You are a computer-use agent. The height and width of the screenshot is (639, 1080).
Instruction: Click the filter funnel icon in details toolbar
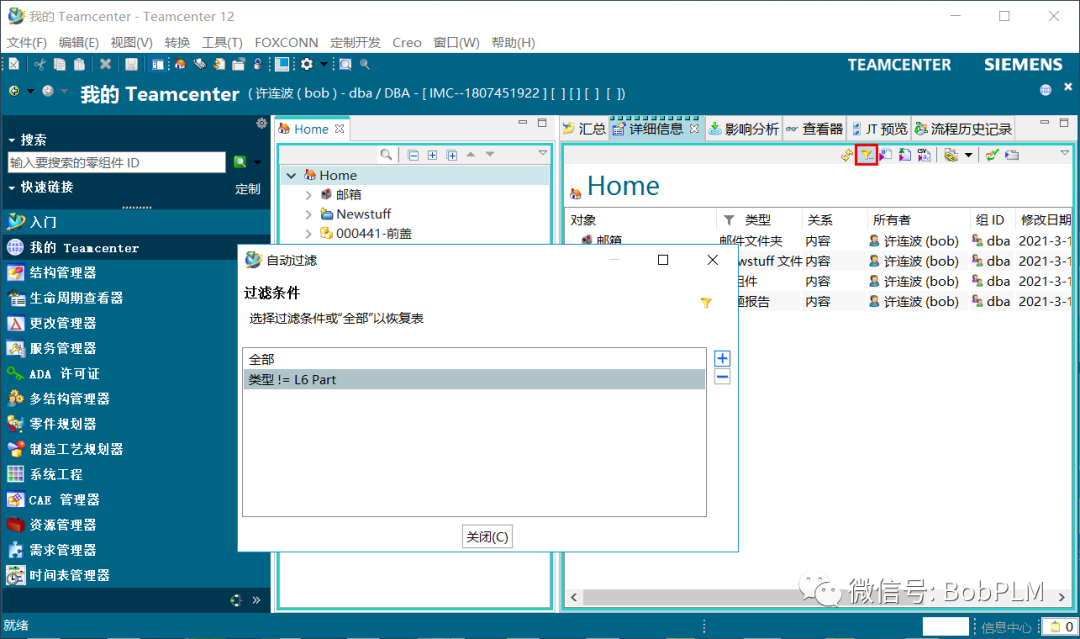[x=866, y=156]
